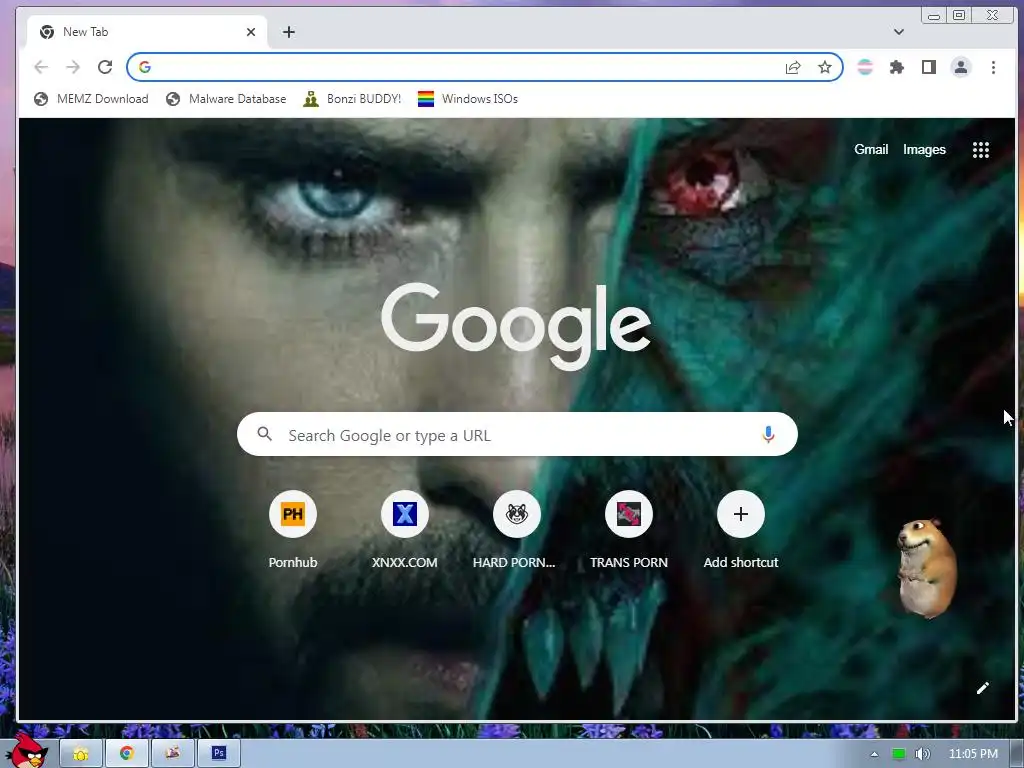1024x768 pixels.
Task: Open a new tab with the plus button
Action: [x=289, y=32]
